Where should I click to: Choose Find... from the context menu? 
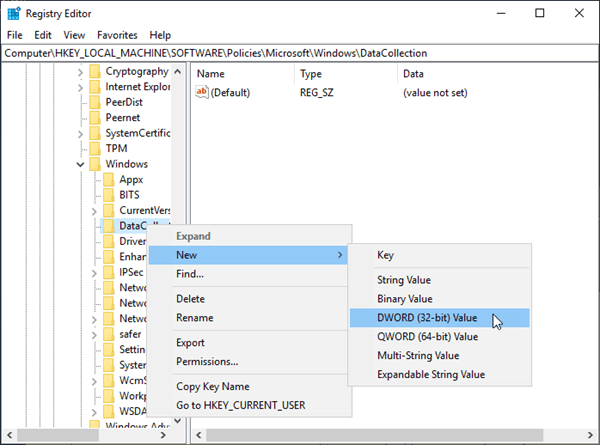248,274
